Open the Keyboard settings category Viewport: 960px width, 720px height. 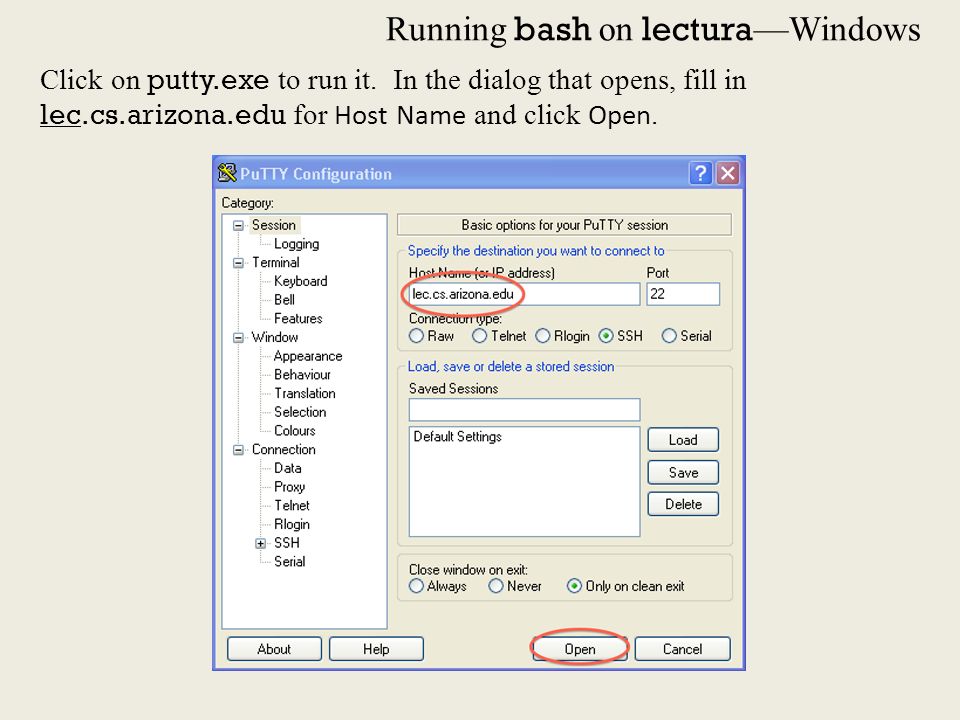[x=301, y=281]
